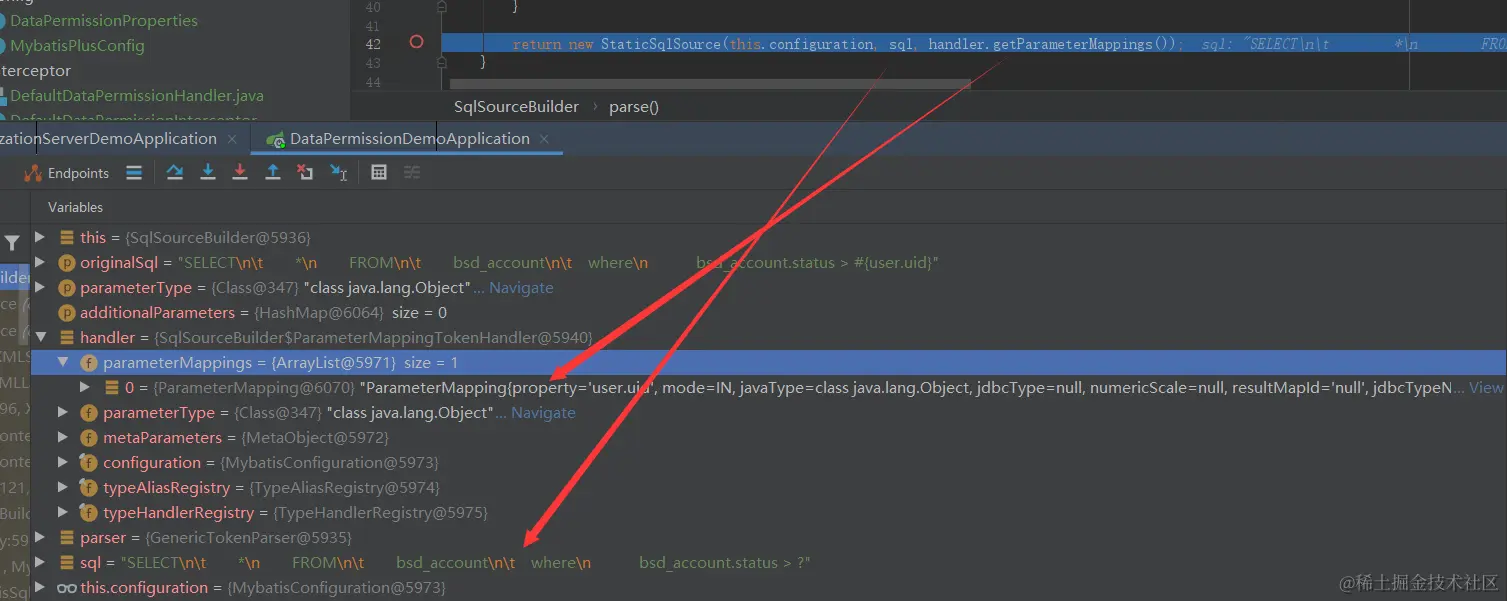Screen dimensions: 1507x601
Task: Click the show execution point icon
Action: (x=134, y=173)
